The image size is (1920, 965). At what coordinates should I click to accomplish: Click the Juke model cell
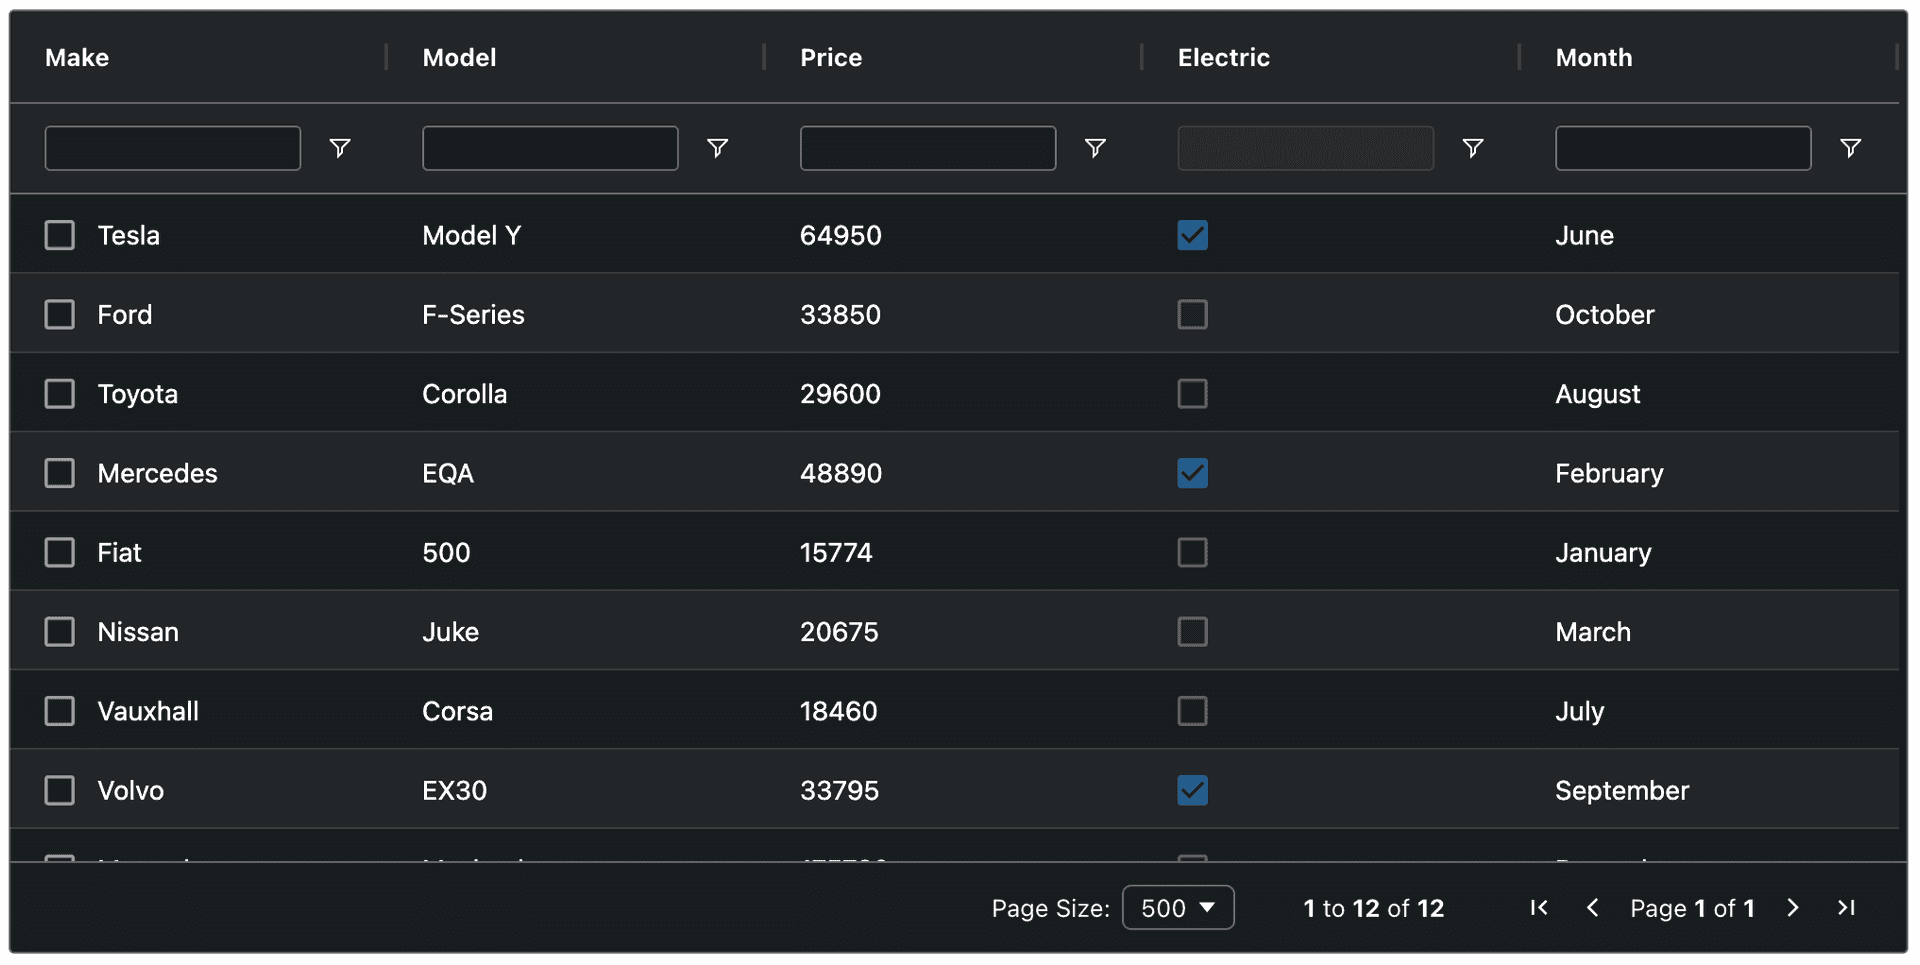click(x=451, y=632)
